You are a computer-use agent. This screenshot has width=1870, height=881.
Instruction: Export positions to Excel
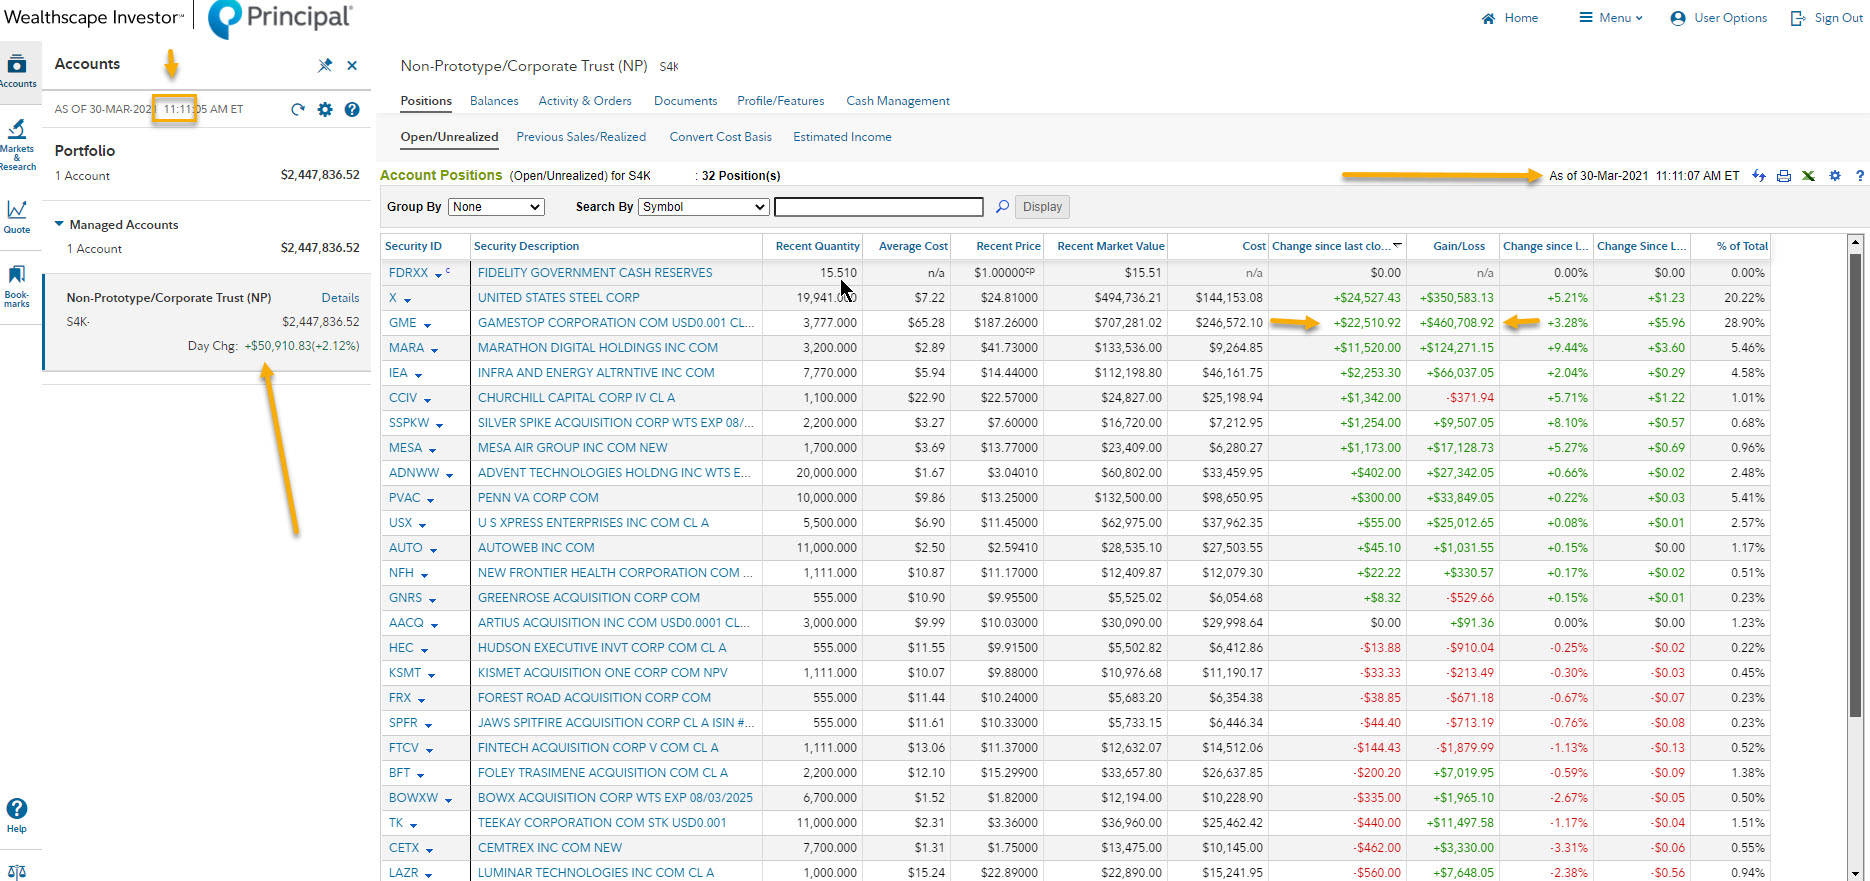pyautogui.click(x=1809, y=176)
